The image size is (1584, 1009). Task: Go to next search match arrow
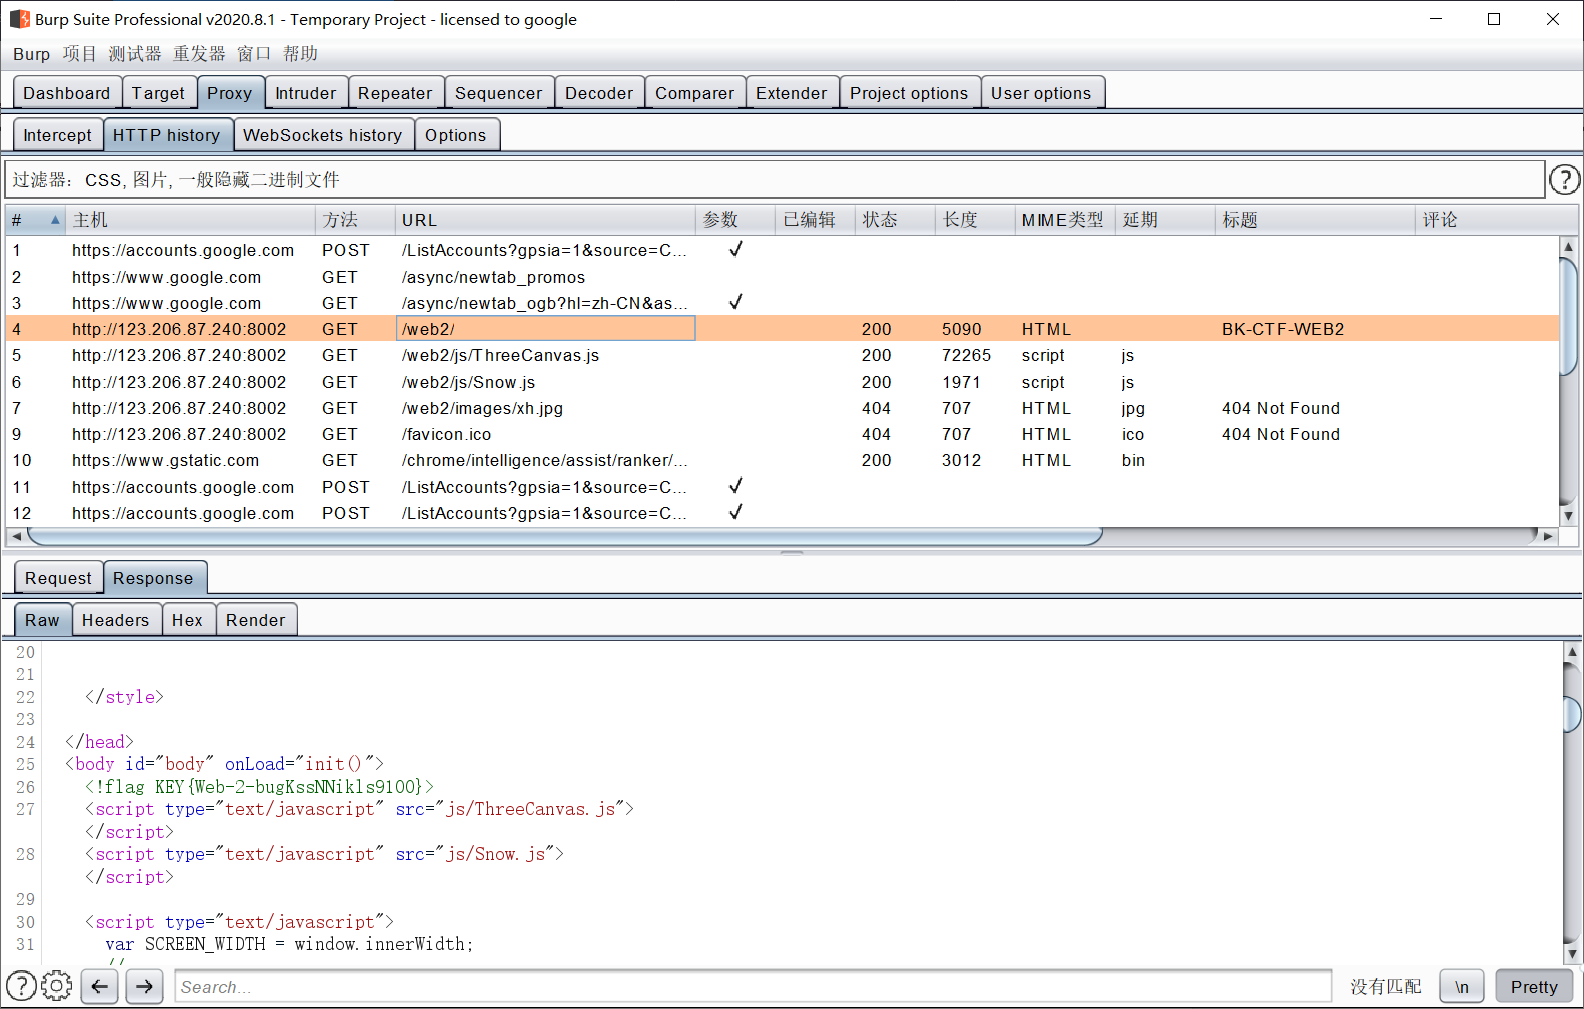[144, 986]
